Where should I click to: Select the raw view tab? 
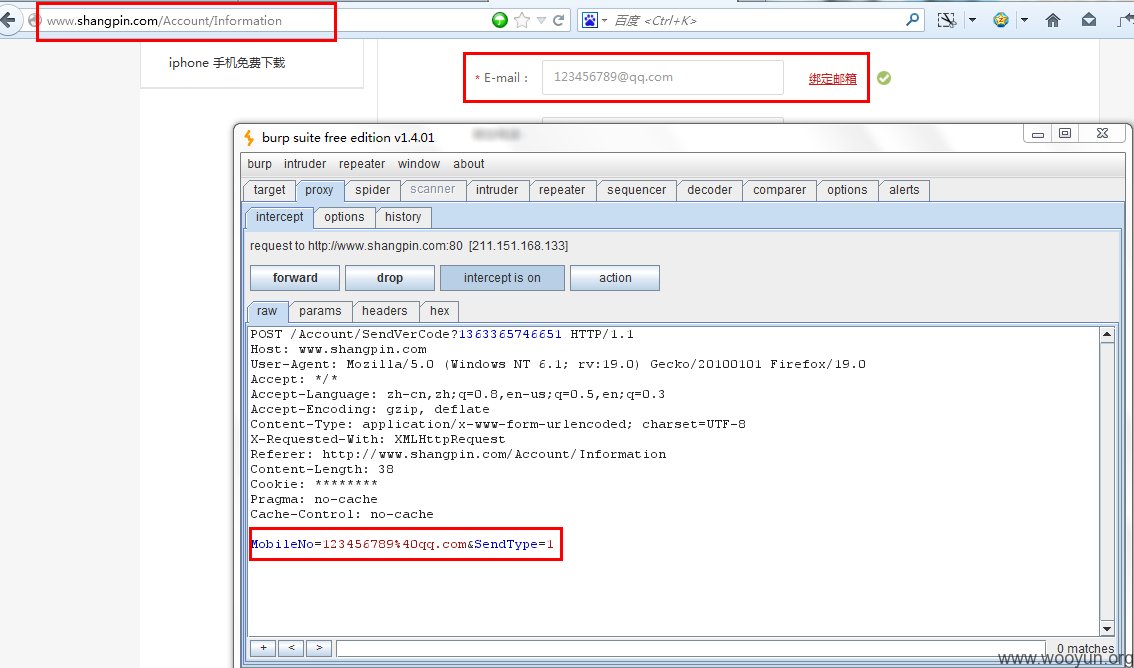click(267, 311)
